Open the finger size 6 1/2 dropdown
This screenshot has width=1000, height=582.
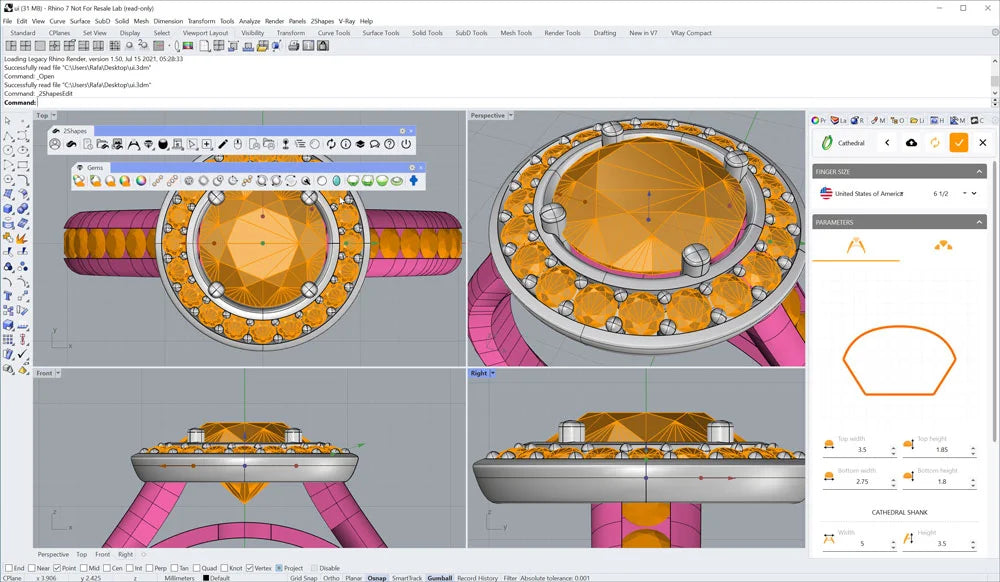point(974,193)
